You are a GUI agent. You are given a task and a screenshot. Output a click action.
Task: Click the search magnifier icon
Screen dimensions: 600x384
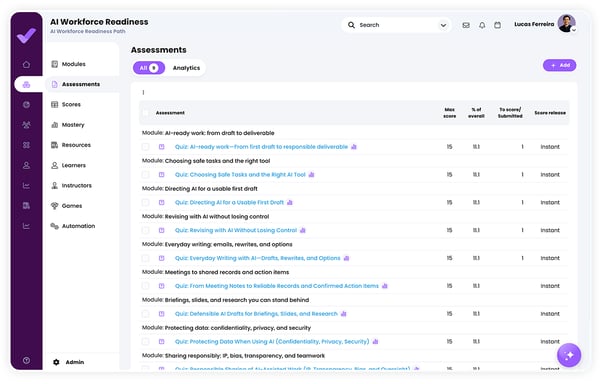point(351,25)
